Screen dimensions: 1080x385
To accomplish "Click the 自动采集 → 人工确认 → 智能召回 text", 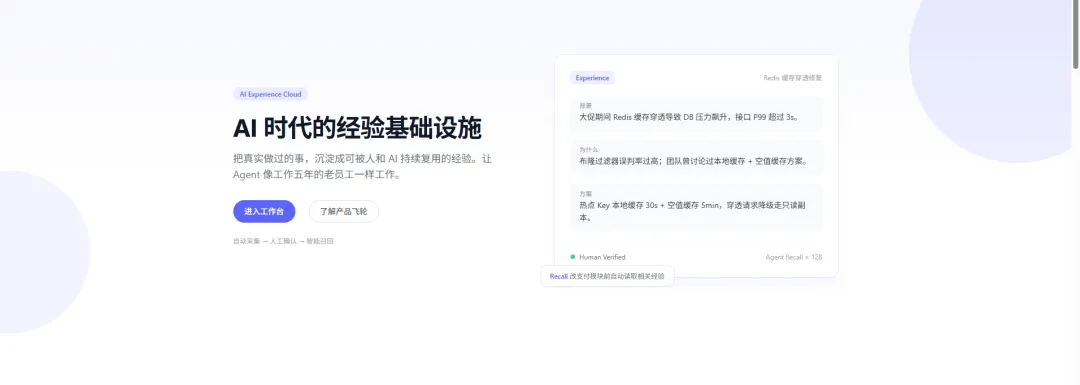I will [x=283, y=241].
